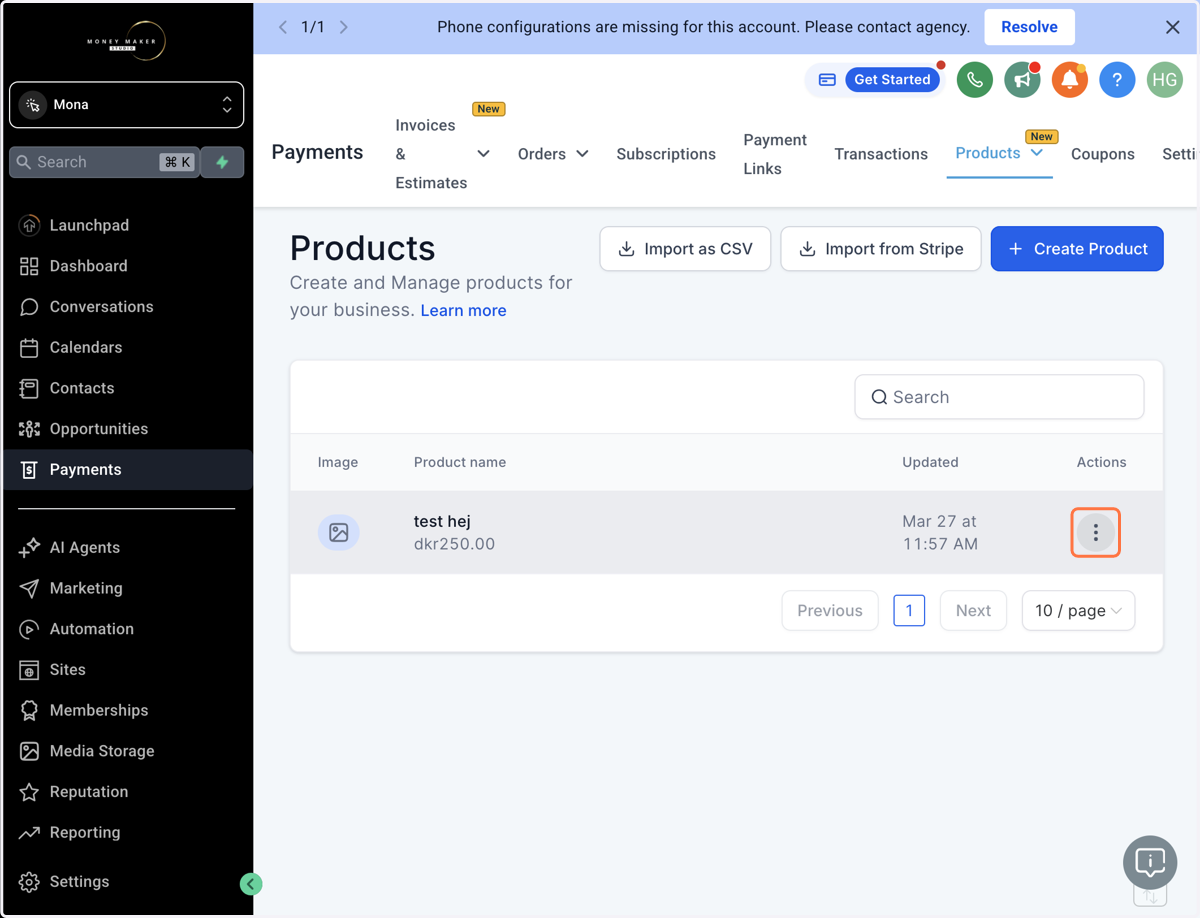Click the lightning bolt quick actions button

coord(222,162)
